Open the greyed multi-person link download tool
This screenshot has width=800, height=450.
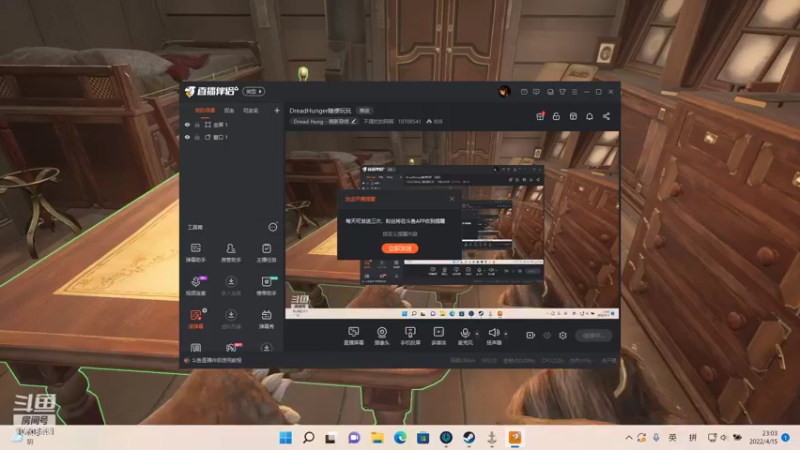coord(231,286)
